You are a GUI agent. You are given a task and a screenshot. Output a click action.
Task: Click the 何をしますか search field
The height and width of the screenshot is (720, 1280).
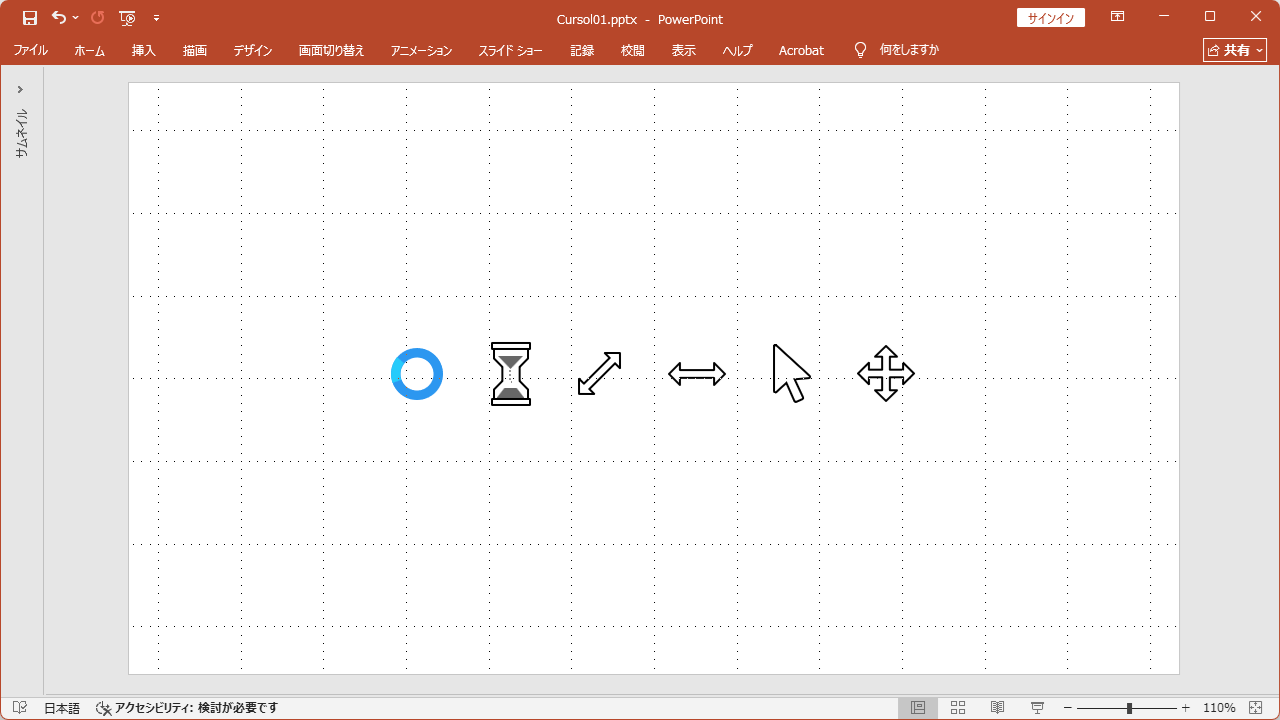click(x=908, y=50)
